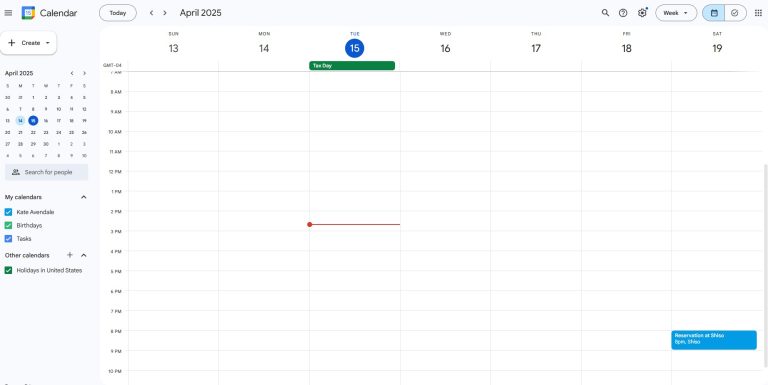Go to next week arrow in header
768x385 pixels.
165,13
